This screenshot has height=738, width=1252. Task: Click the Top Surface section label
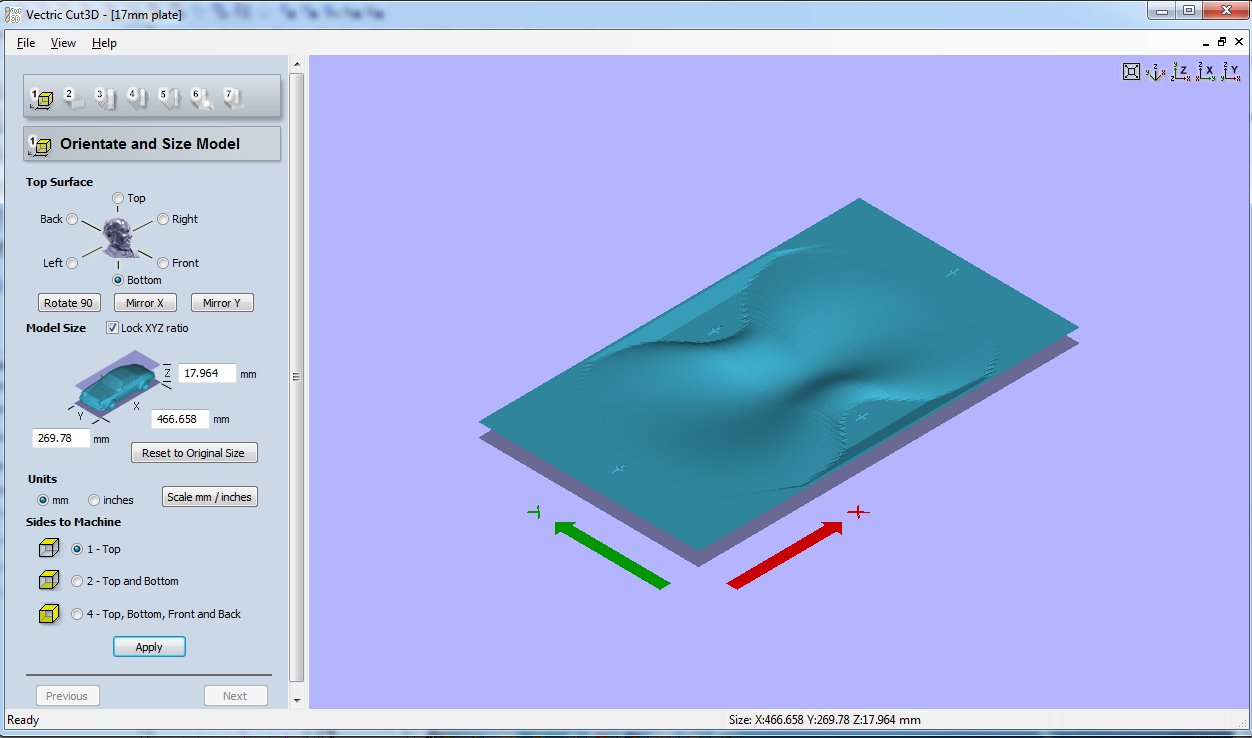(59, 182)
